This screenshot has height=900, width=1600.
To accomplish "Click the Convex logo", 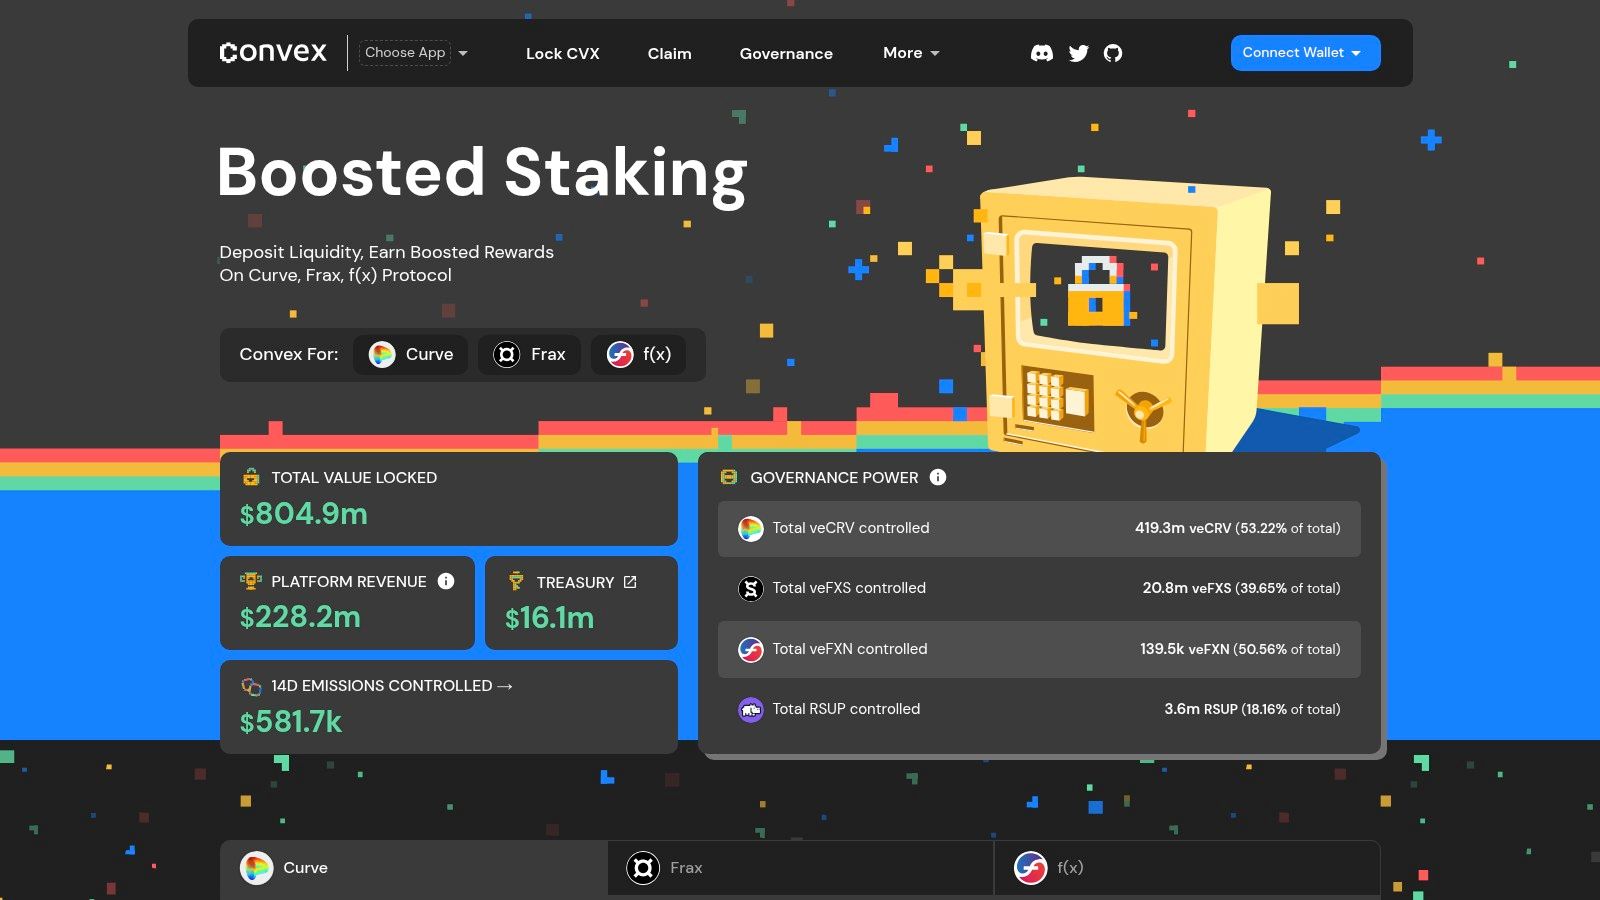I will [273, 52].
